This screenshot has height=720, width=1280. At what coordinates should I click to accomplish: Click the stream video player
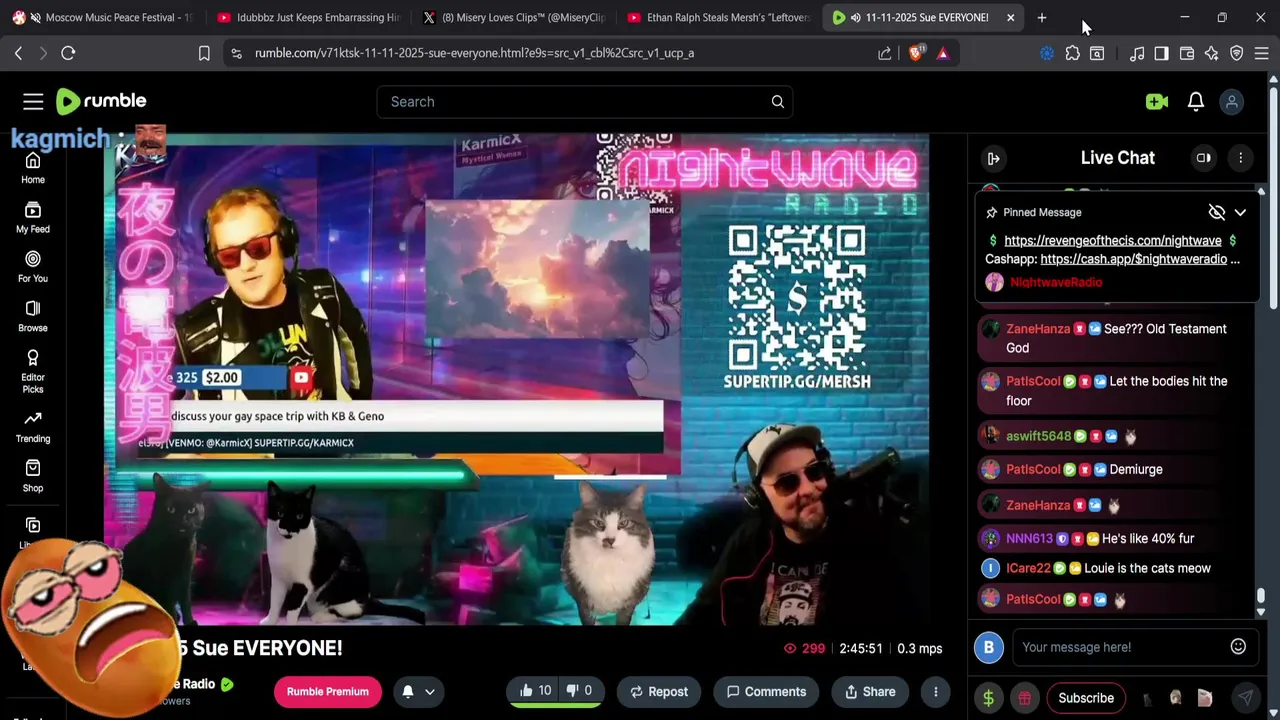coord(516,380)
